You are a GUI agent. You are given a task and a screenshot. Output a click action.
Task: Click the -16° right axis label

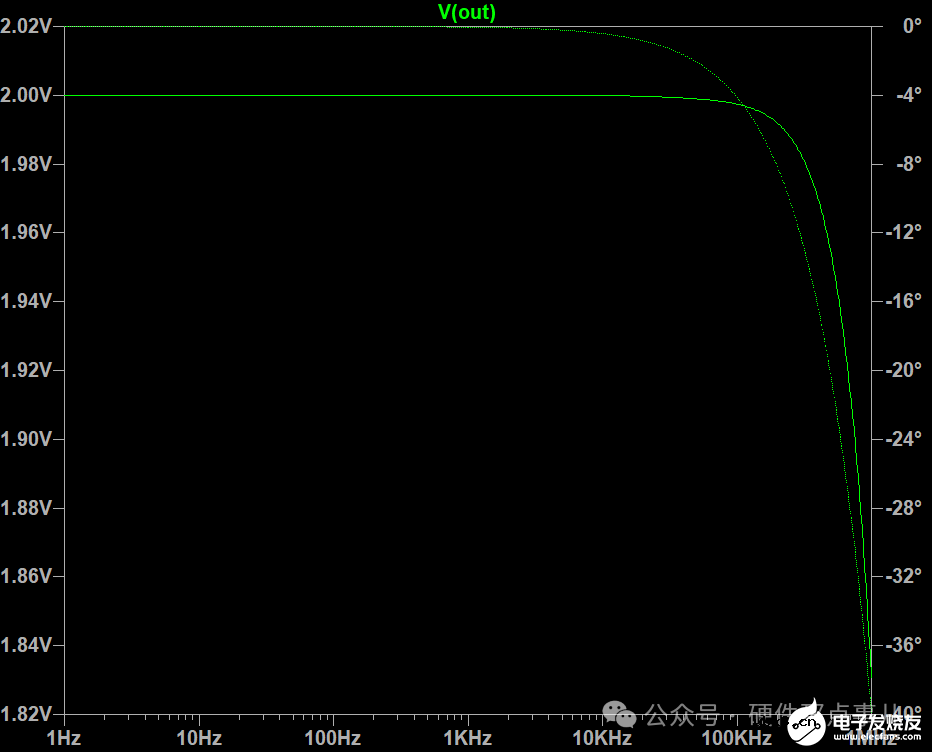click(x=905, y=301)
